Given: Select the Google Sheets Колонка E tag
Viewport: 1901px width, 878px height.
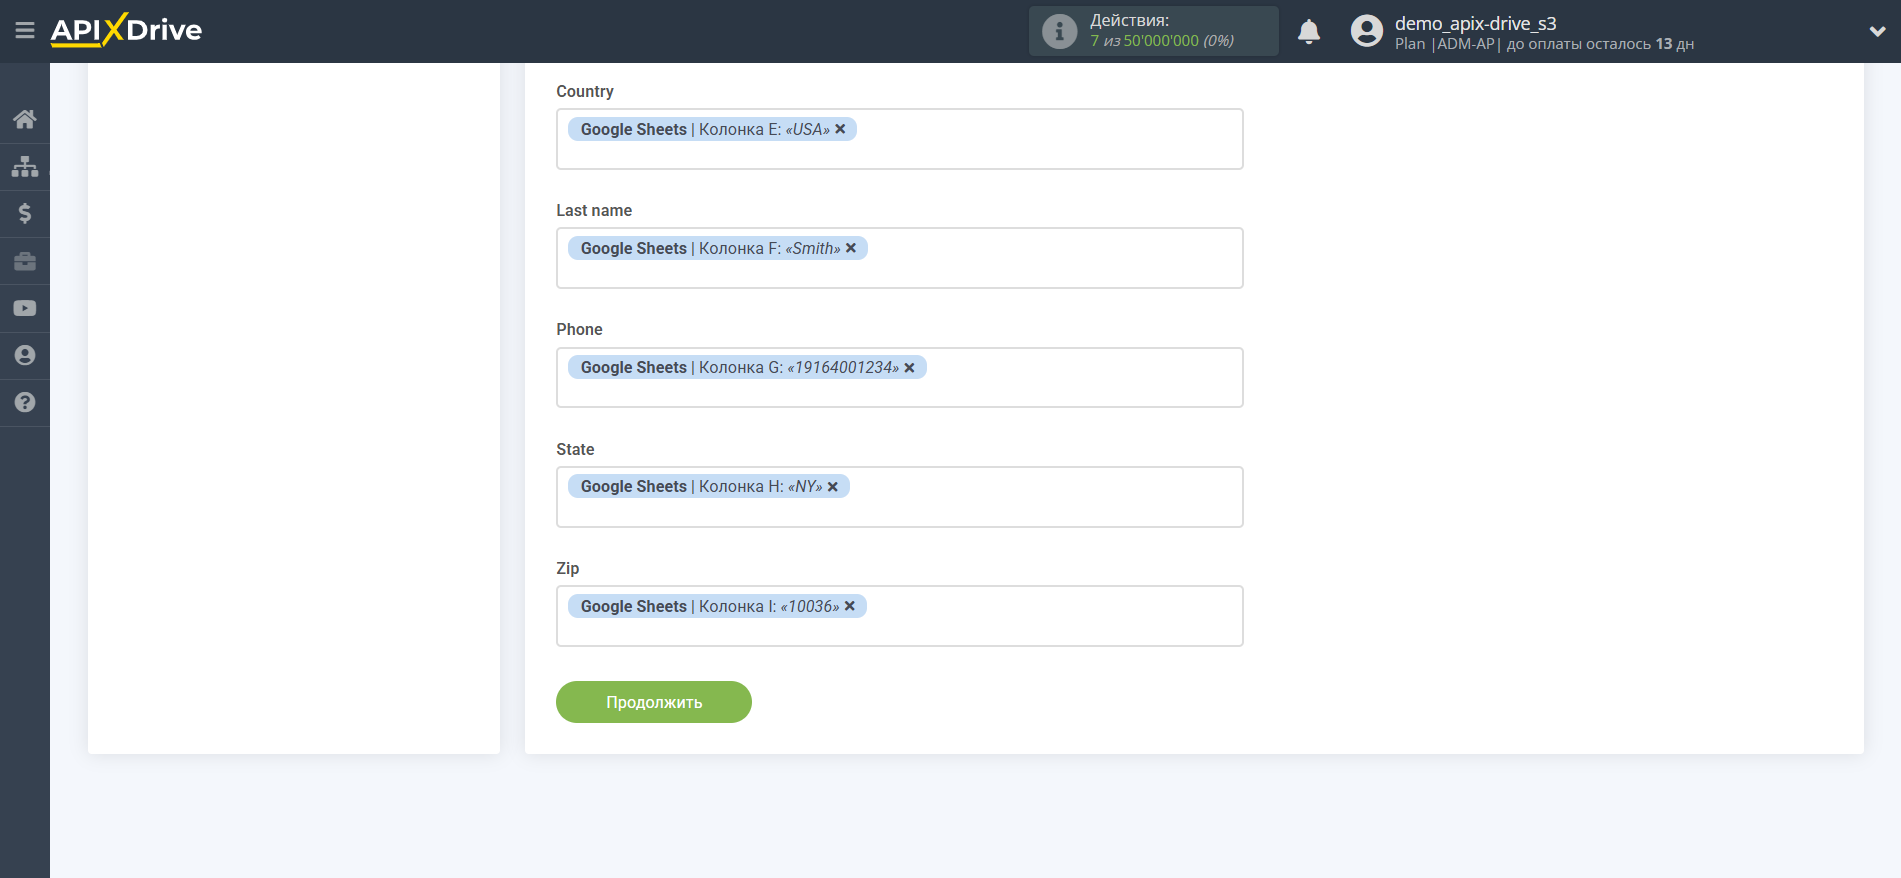Looking at the screenshot, I should coord(712,129).
